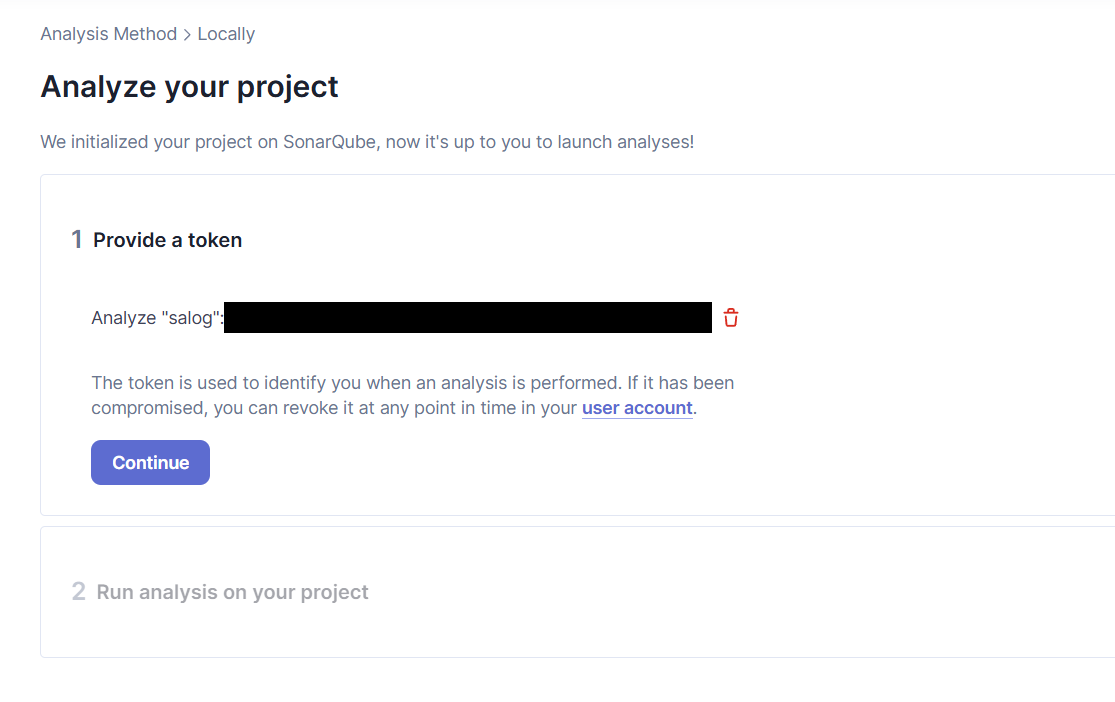Viewport: 1115px width, 702px height.
Task: Click the We initialized your project subtitle
Action: point(367,142)
